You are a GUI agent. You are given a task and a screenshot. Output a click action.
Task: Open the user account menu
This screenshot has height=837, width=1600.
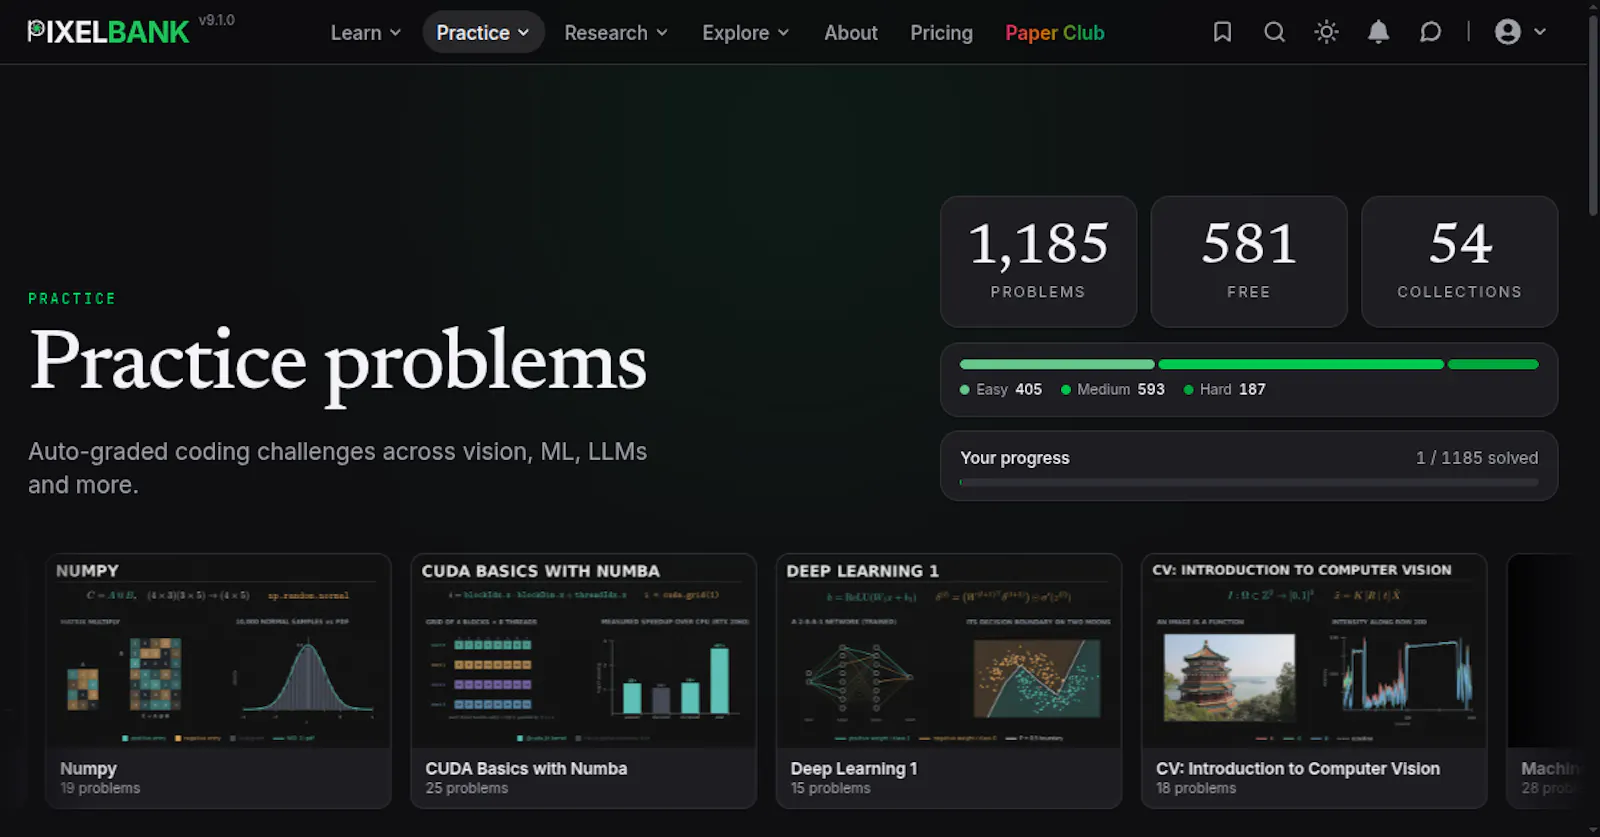[1520, 32]
